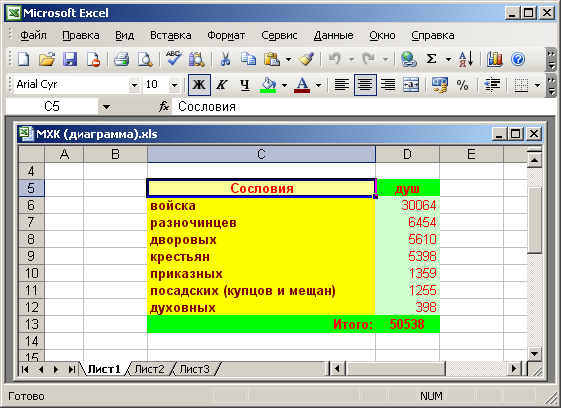The height and width of the screenshot is (408, 561).
Task: Activate the Format Painter brush
Action: tap(306, 59)
